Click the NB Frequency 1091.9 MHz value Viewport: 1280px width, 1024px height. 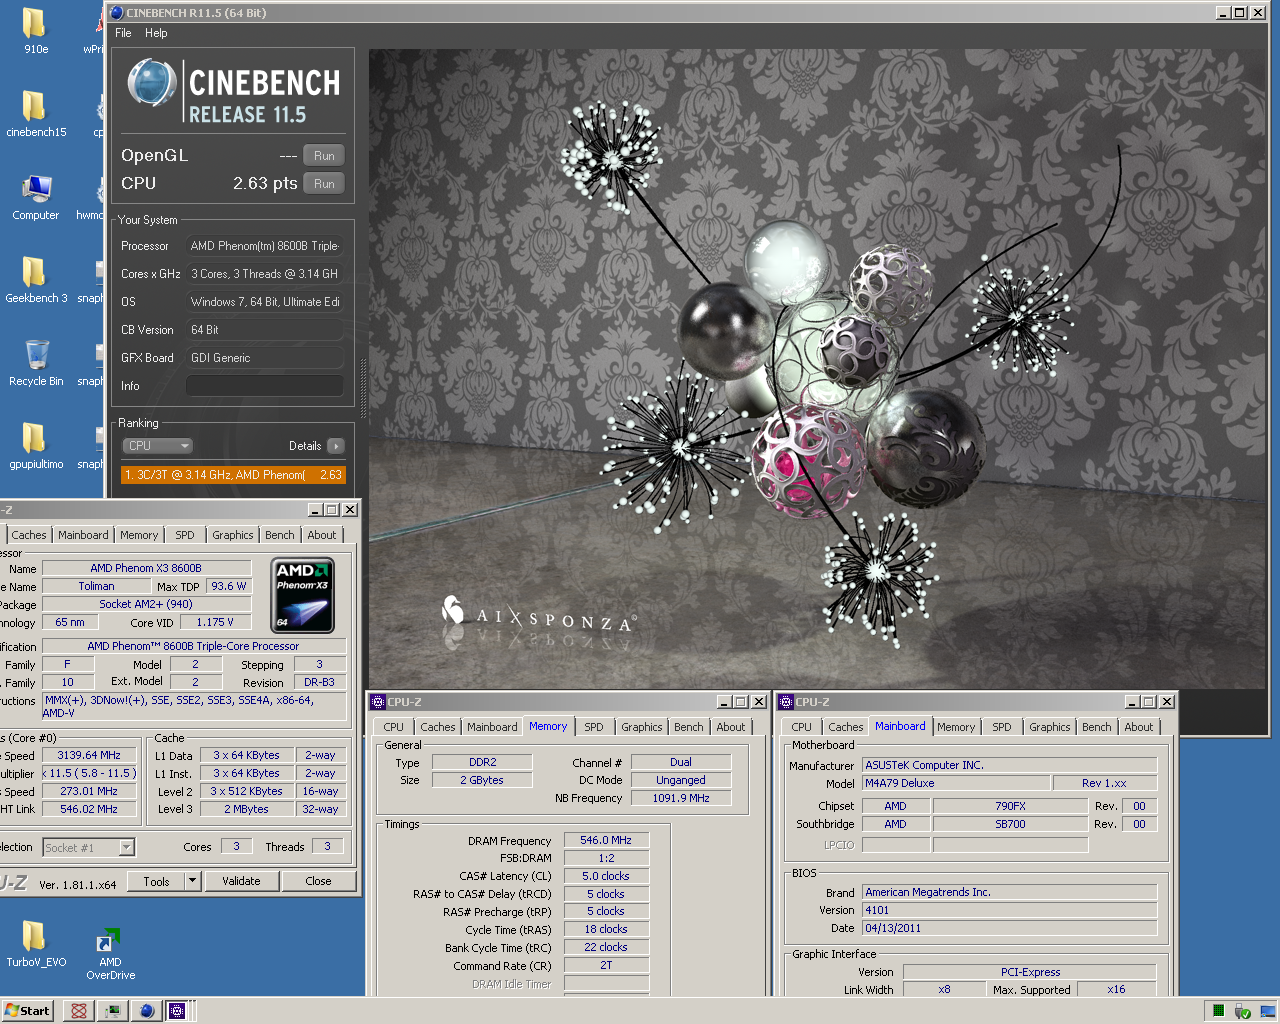click(681, 798)
